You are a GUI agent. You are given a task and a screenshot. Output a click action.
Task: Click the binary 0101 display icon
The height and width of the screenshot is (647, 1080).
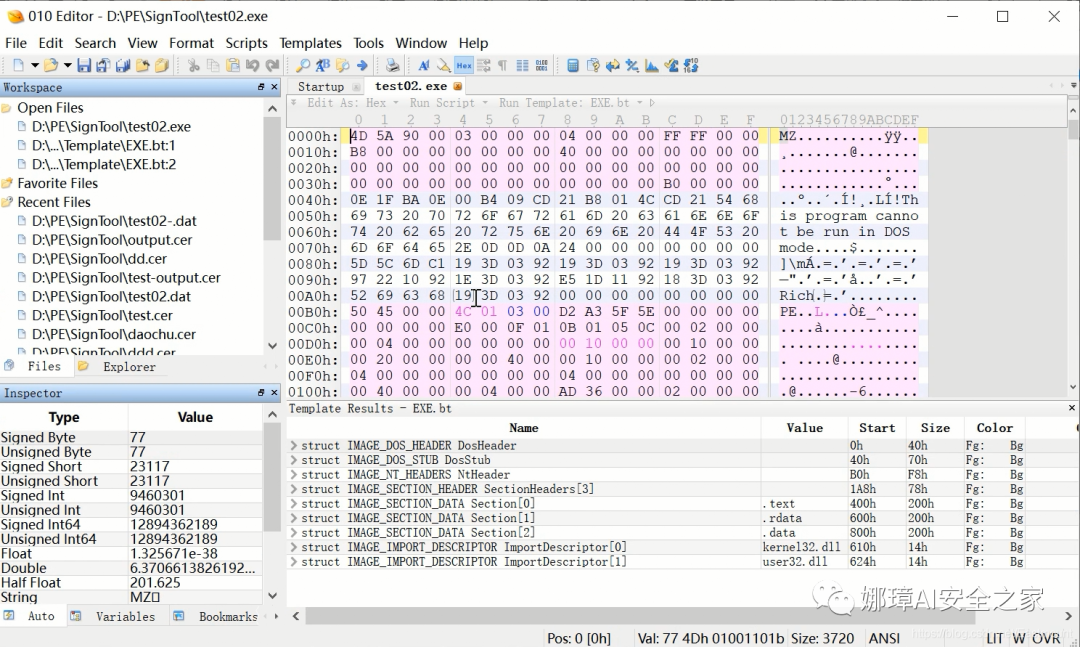point(542,65)
